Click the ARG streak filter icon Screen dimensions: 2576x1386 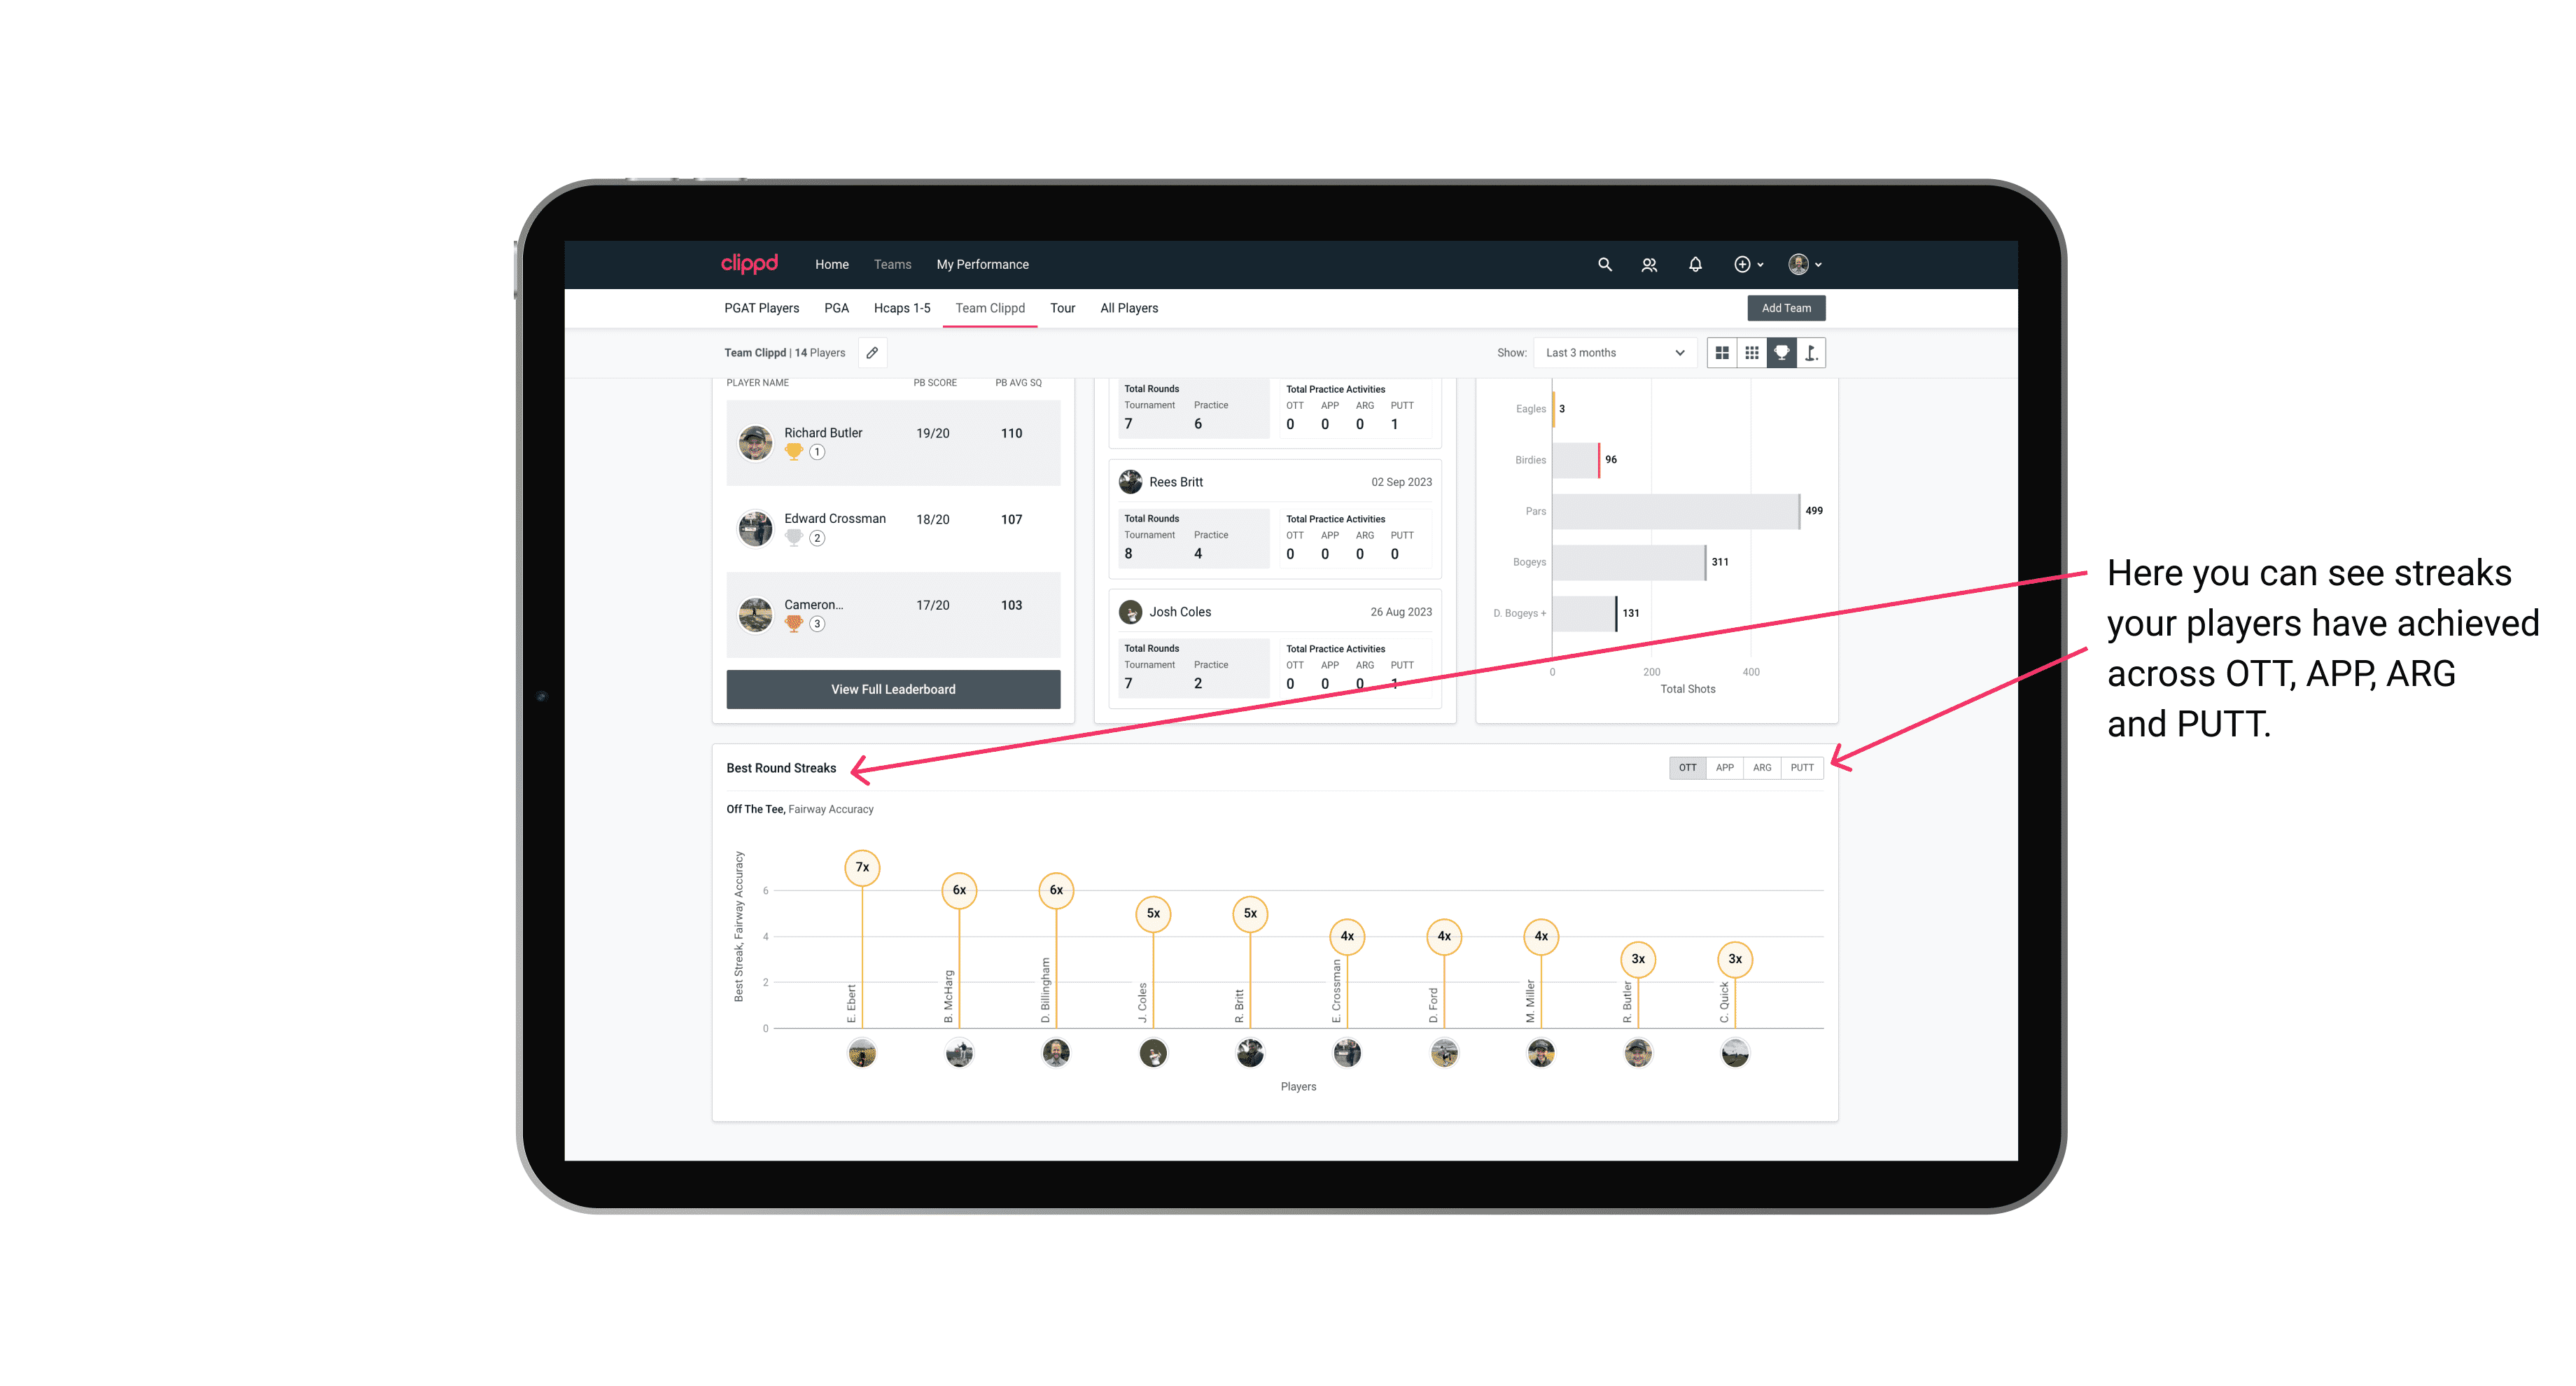1763,768
